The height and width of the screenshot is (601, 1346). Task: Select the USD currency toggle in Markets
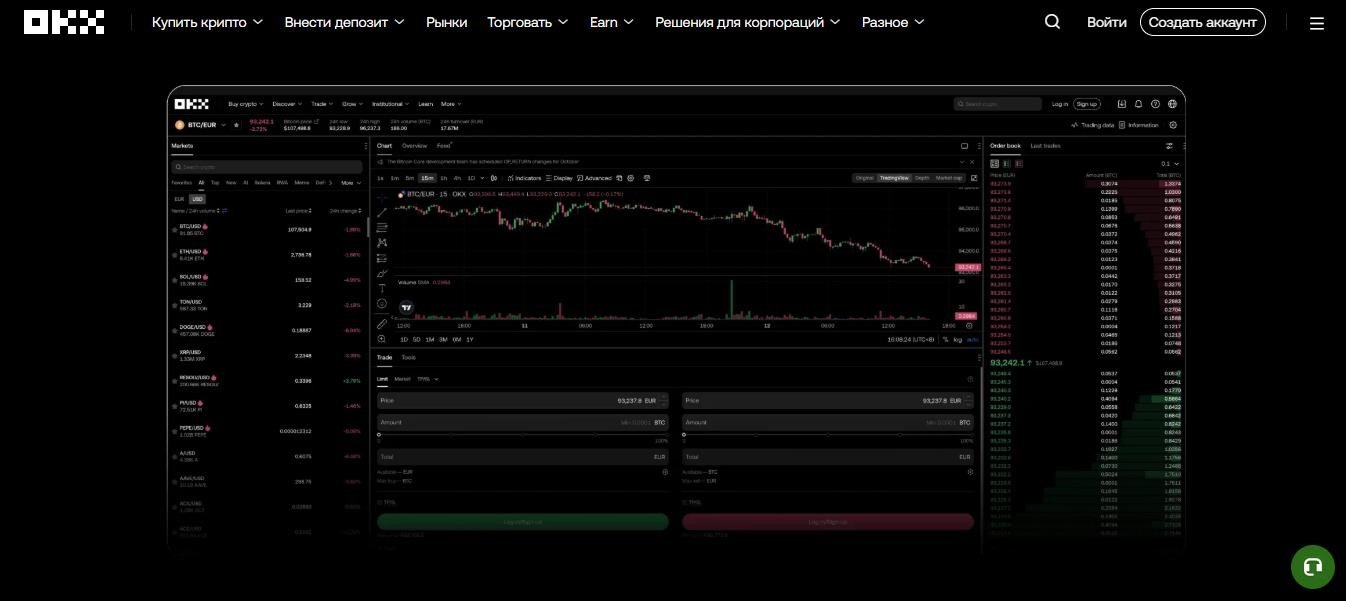click(x=197, y=199)
